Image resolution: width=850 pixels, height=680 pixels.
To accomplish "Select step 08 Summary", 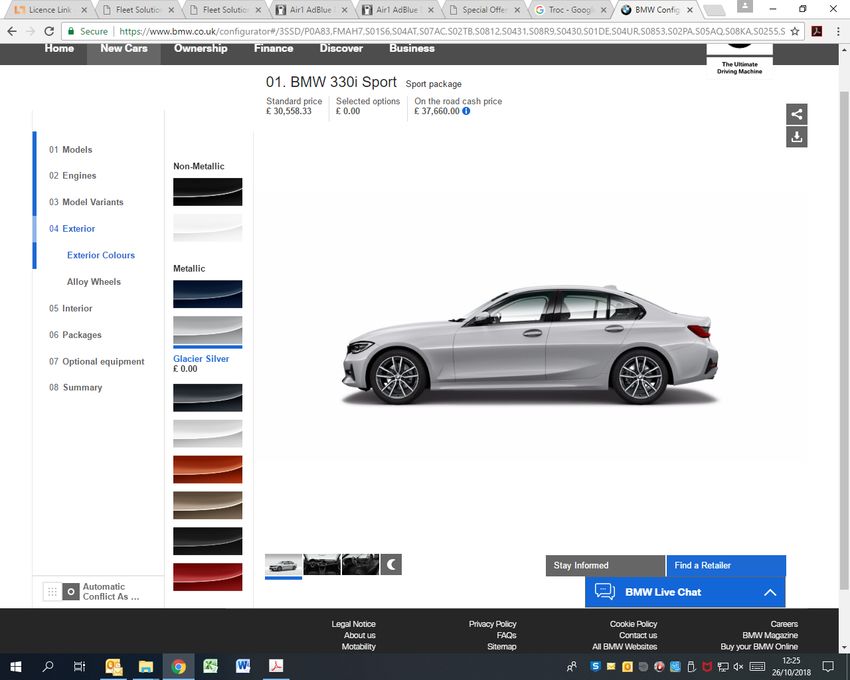I will [x=75, y=388].
